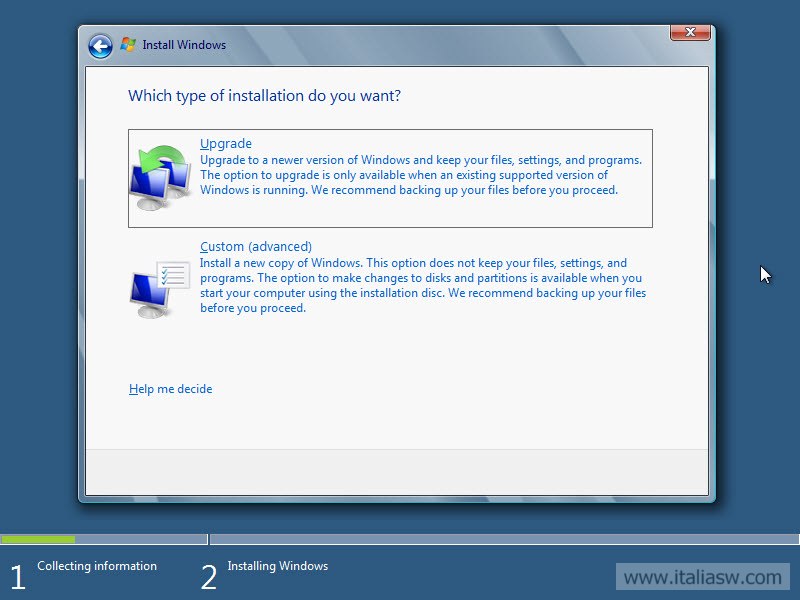
Task: Click the Installing Windows progress bar
Action: coord(505,539)
